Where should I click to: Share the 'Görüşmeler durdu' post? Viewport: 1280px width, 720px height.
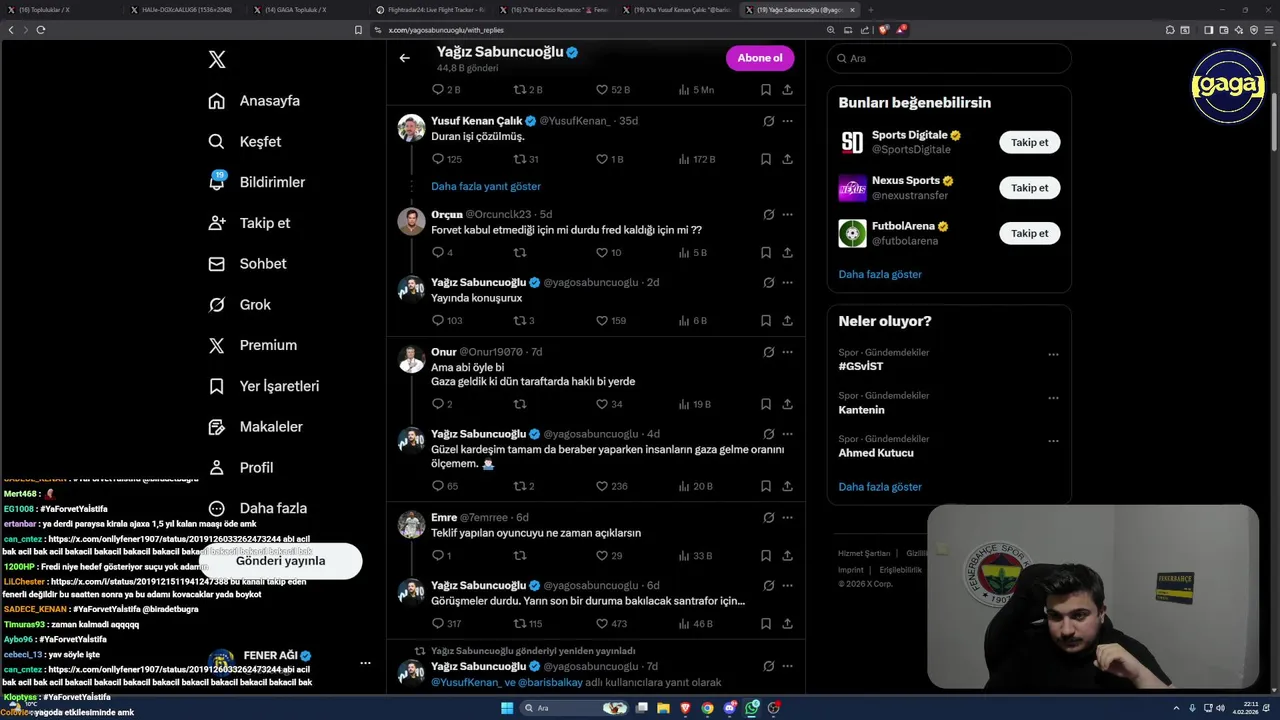point(788,623)
